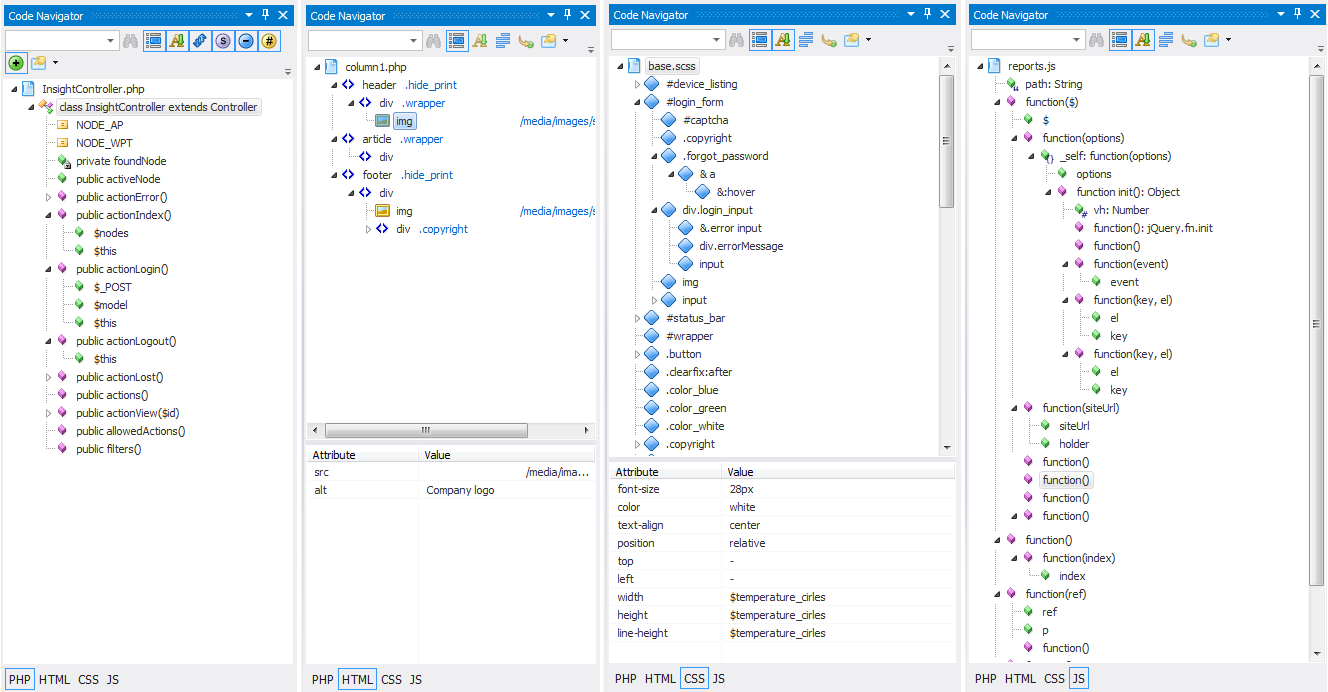Click the blue text-lines icon in the base.scss toolbar
The image size is (1328, 692).
click(805, 41)
